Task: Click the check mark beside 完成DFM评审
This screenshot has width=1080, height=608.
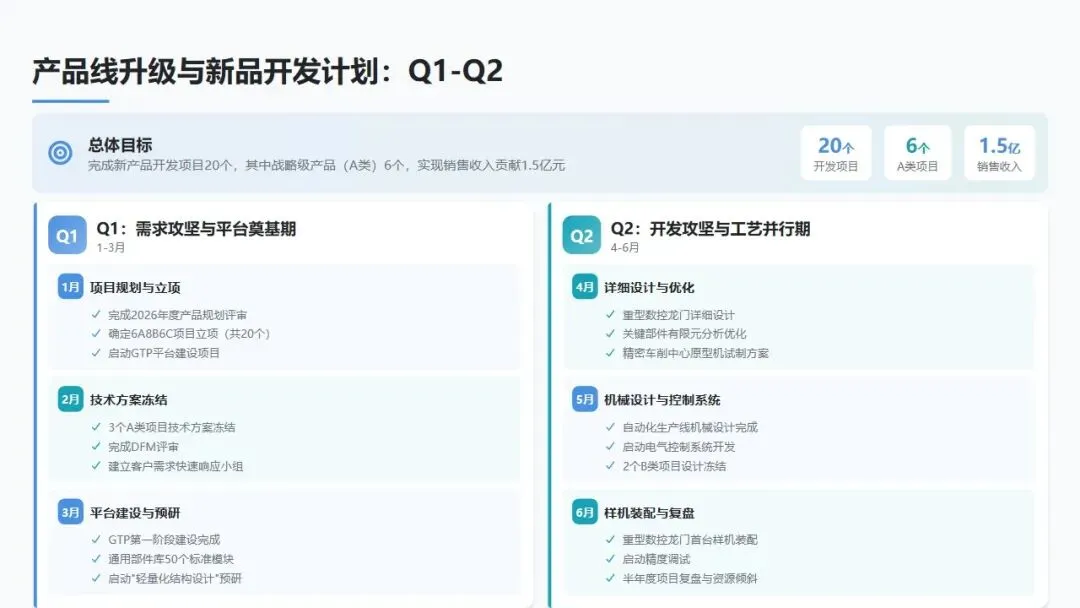Action: pyautogui.click(x=96, y=446)
